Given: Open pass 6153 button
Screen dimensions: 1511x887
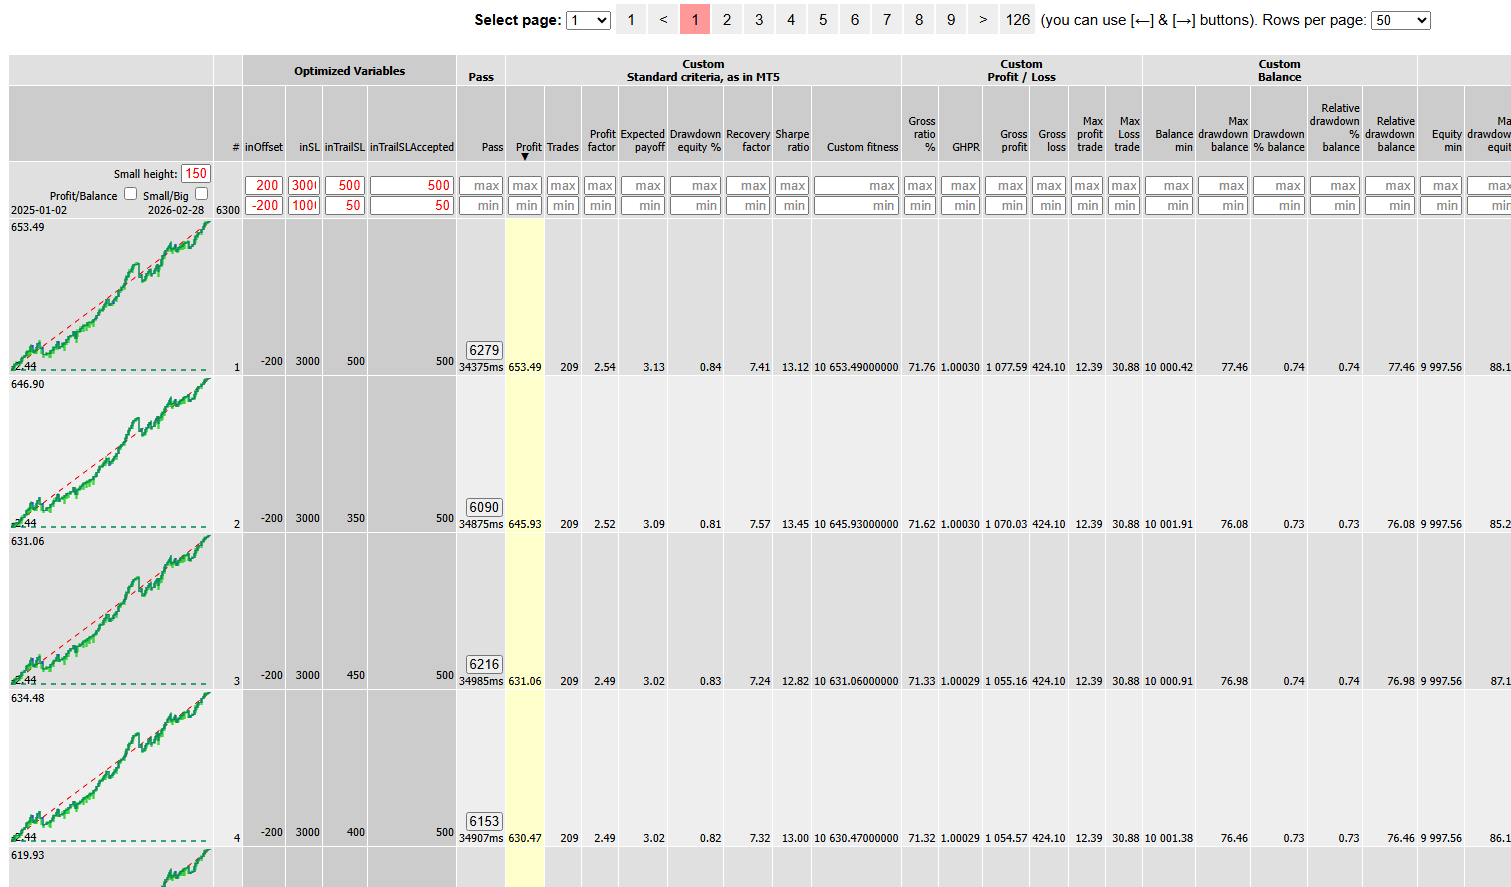Looking at the screenshot, I should 484,821.
